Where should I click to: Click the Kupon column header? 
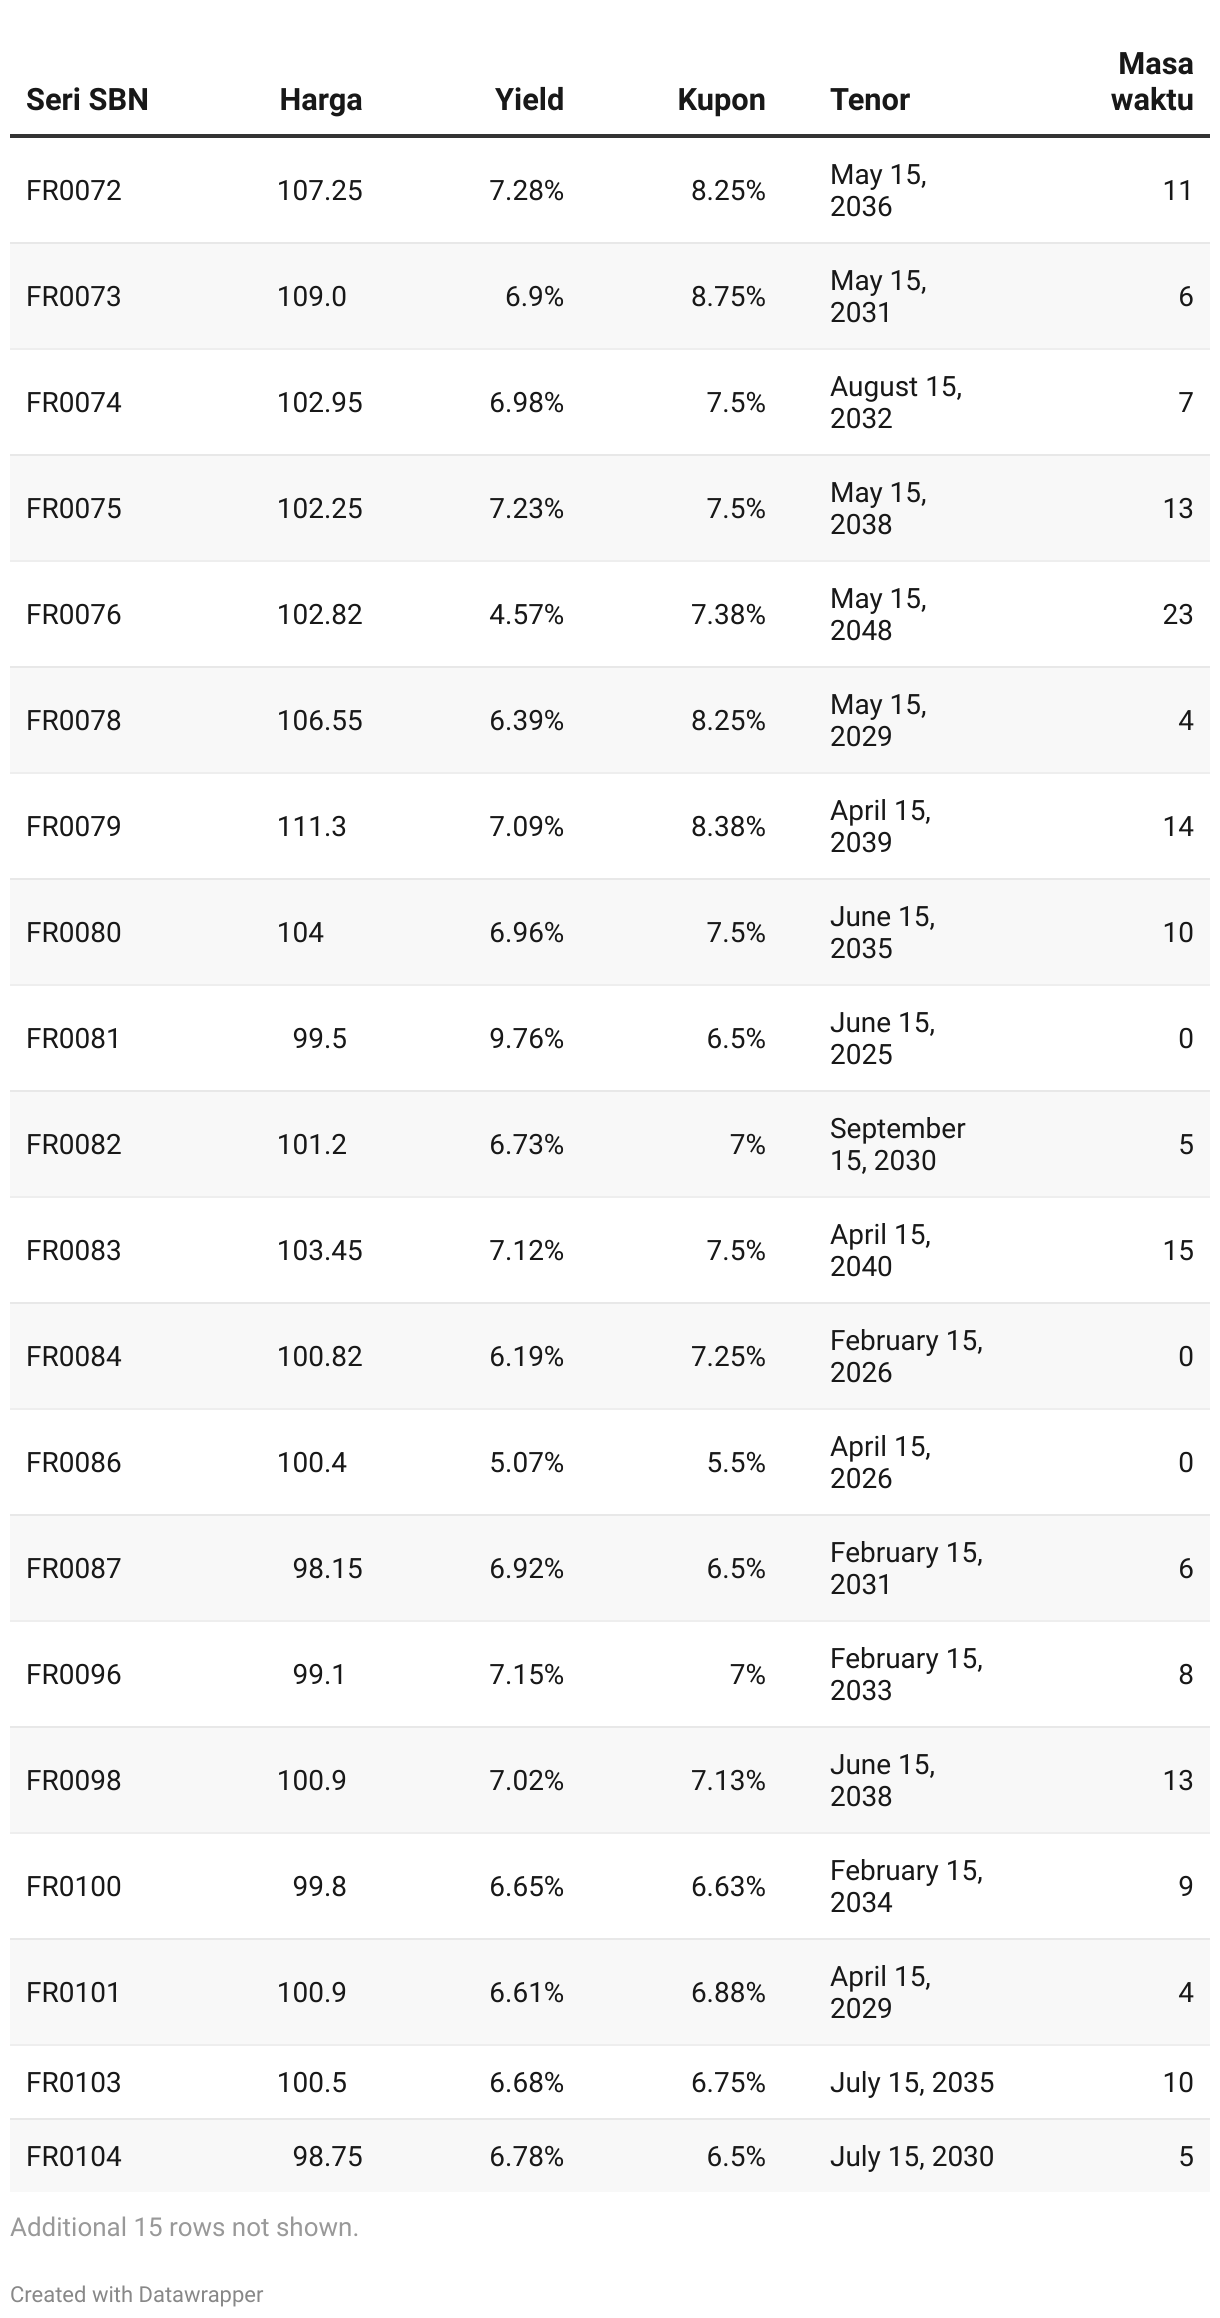tap(721, 100)
